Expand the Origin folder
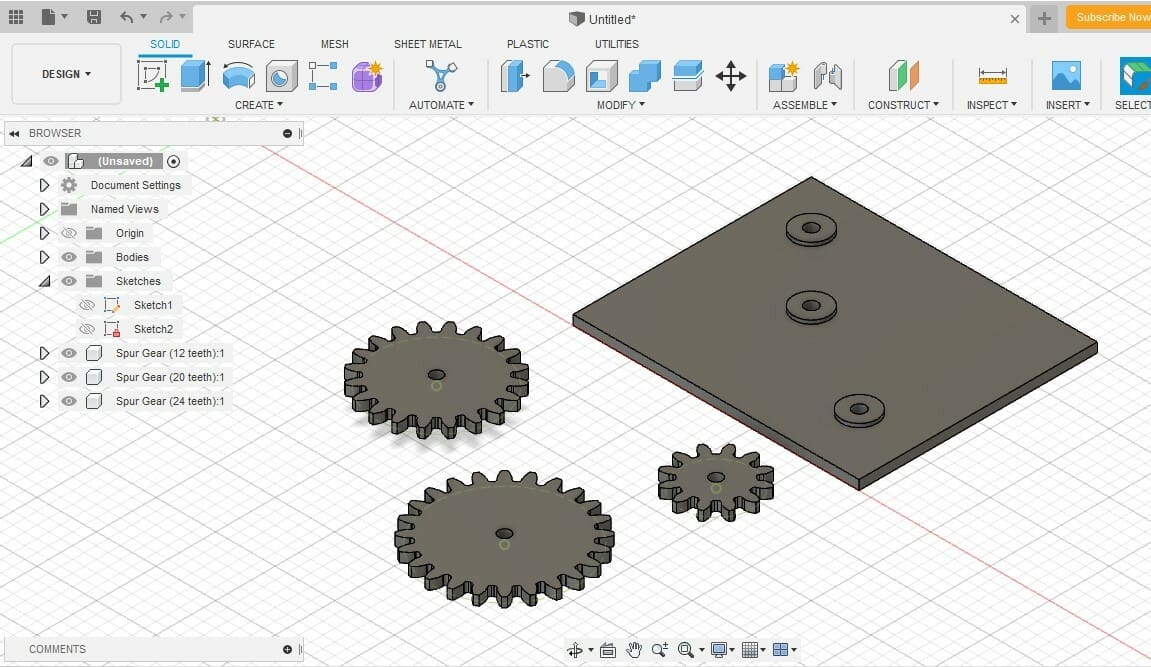The height and width of the screenshot is (667, 1151). [x=44, y=233]
